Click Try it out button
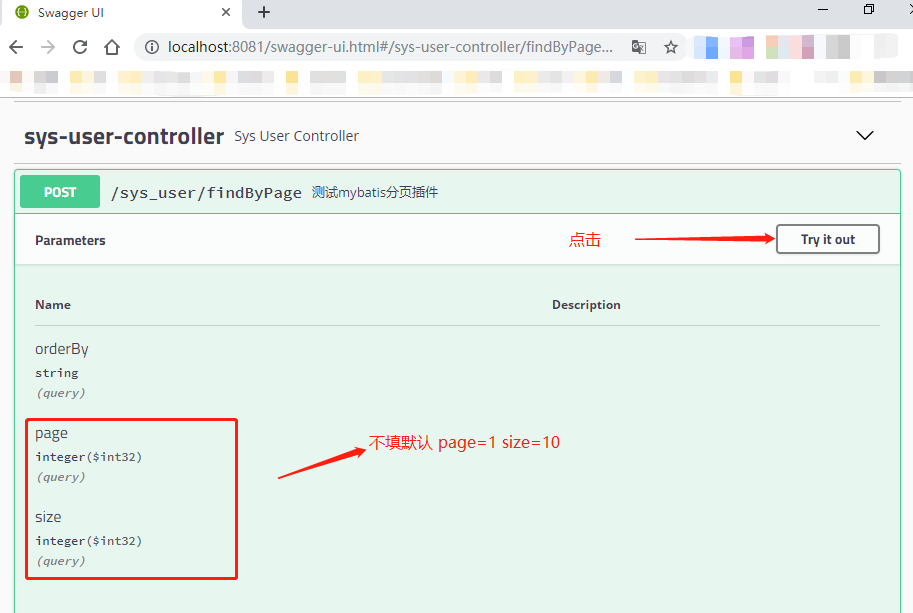Image resolution: width=913 pixels, height=613 pixels. tap(827, 239)
